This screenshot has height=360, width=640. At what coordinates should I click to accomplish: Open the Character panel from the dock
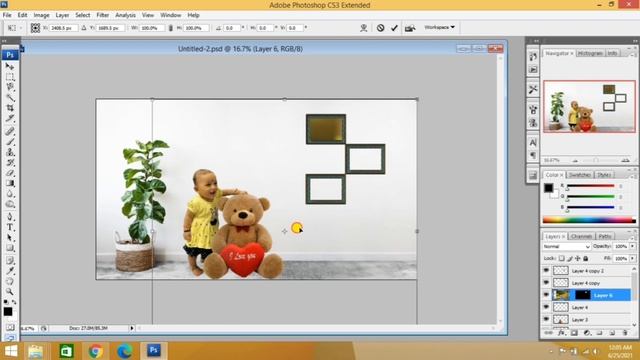[533, 142]
